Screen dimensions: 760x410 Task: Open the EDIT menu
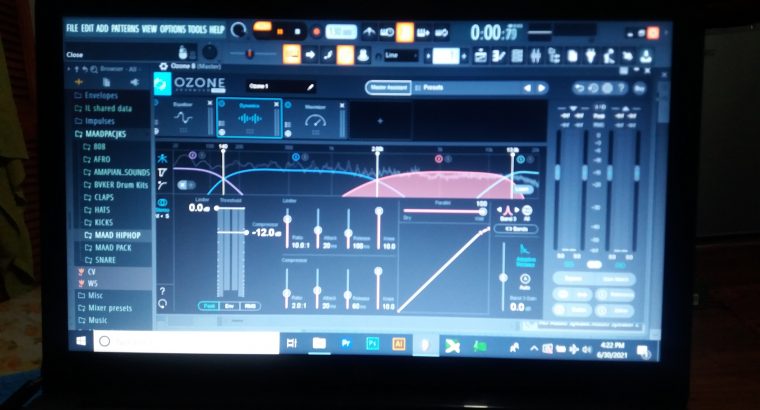pos(87,29)
